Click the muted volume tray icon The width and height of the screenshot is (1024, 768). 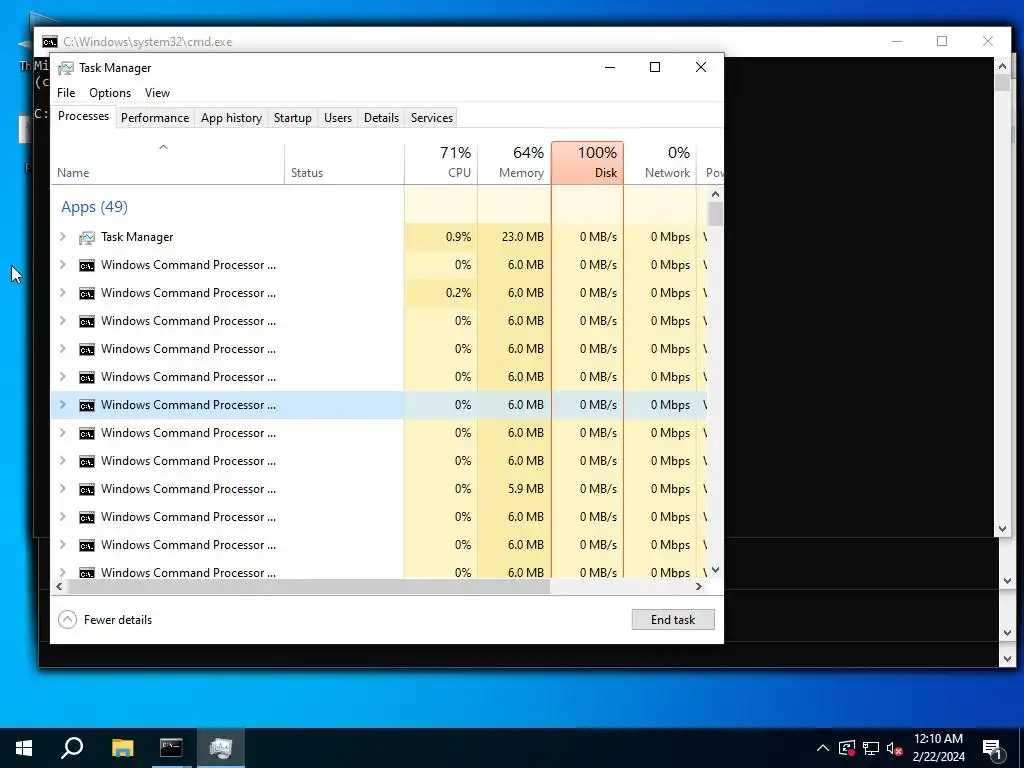895,748
